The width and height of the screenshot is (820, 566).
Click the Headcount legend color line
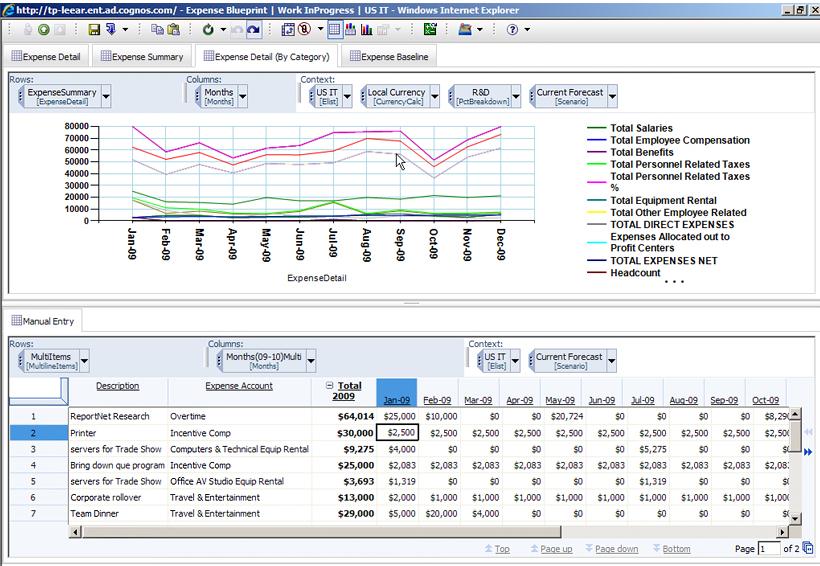point(596,273)
